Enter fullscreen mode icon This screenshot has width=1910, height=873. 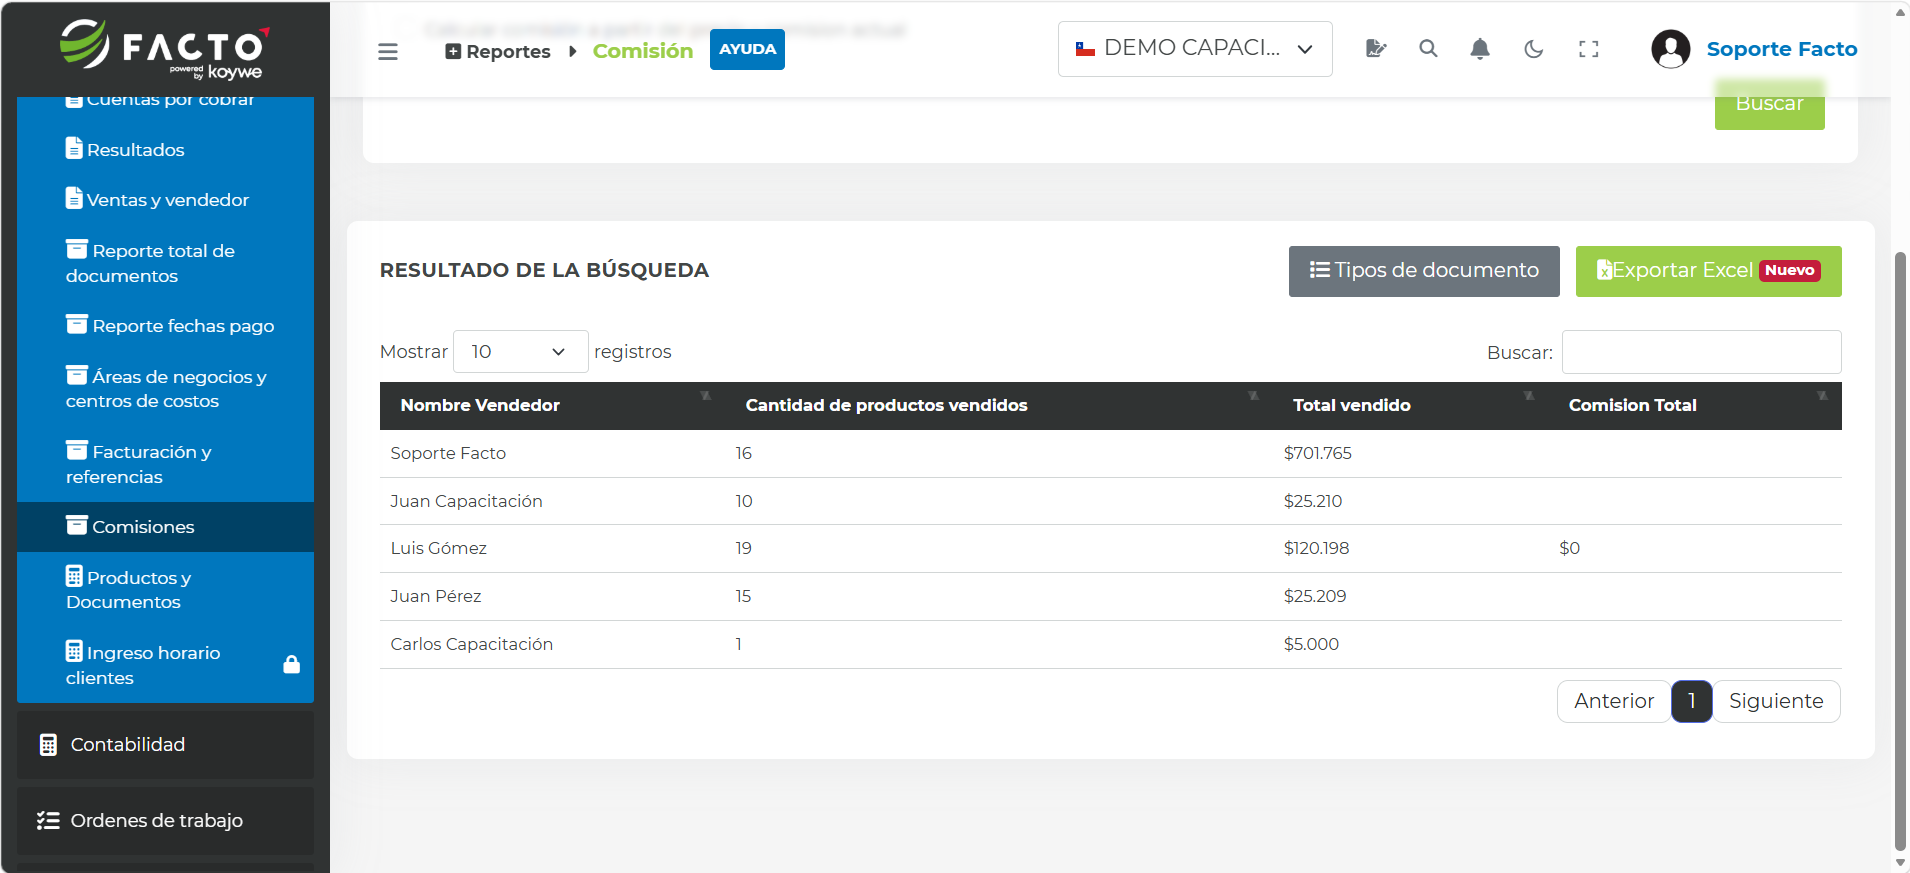coord(1589,48)
